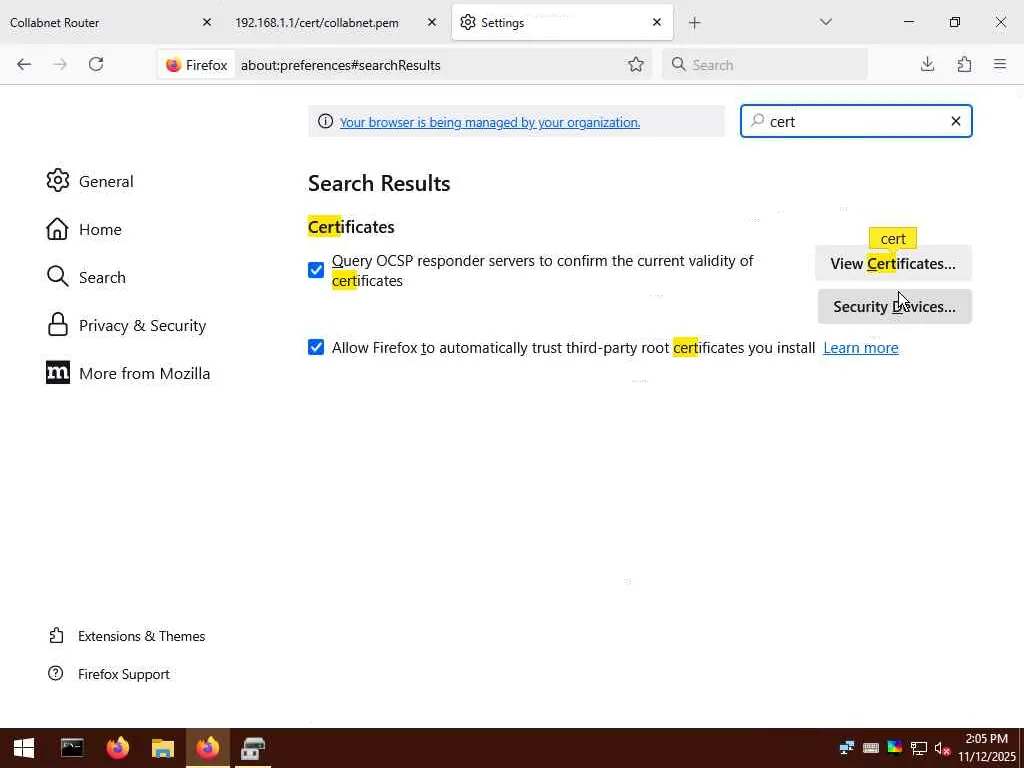
Task: Open General settings category
Action: point(89,181)
